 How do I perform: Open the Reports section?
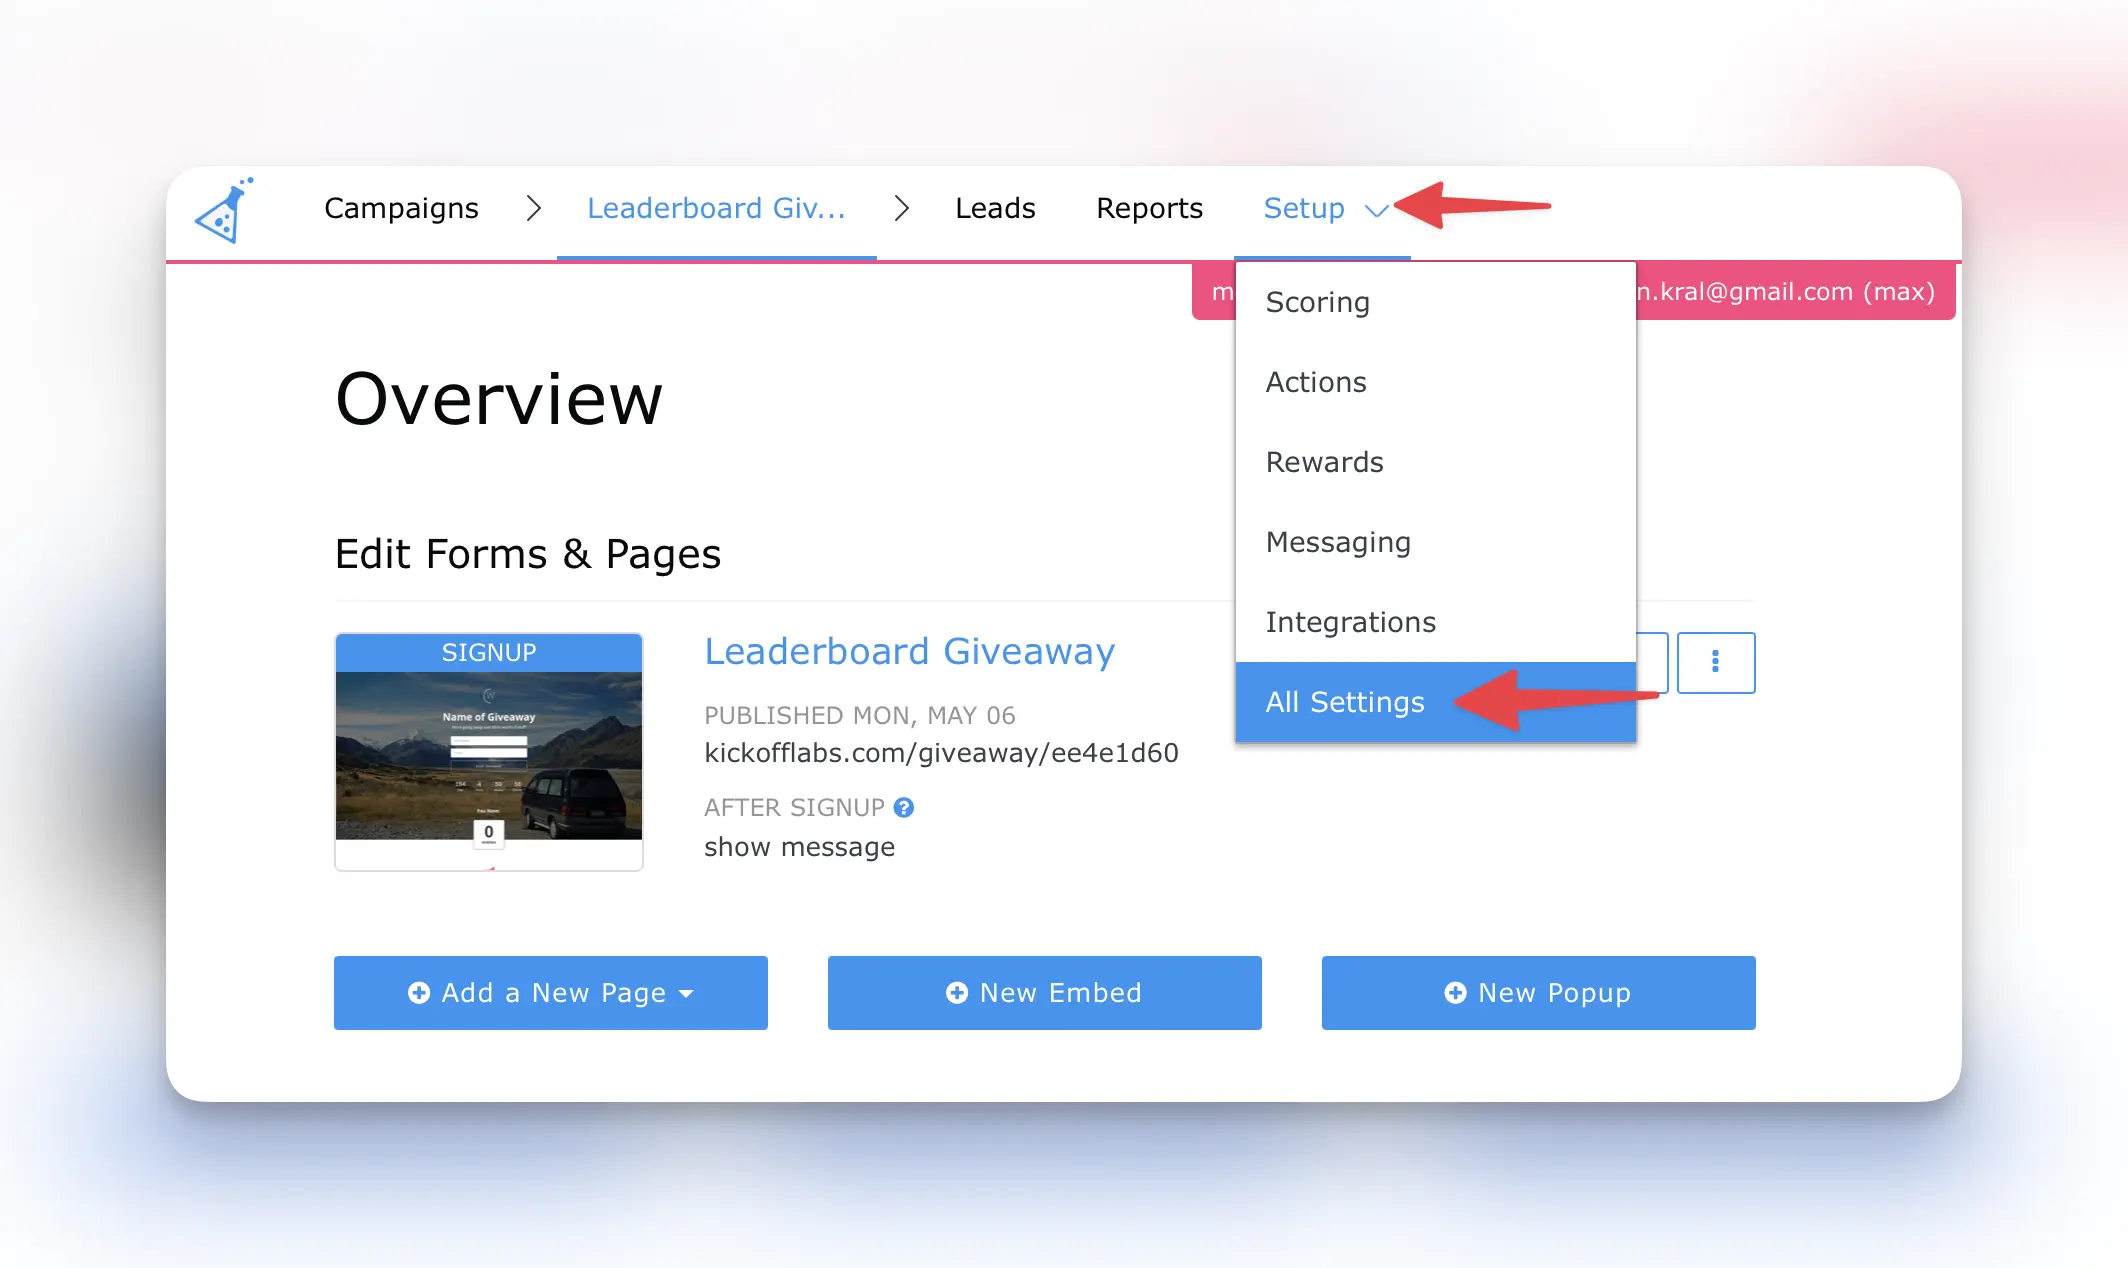tap(1149, 208)
